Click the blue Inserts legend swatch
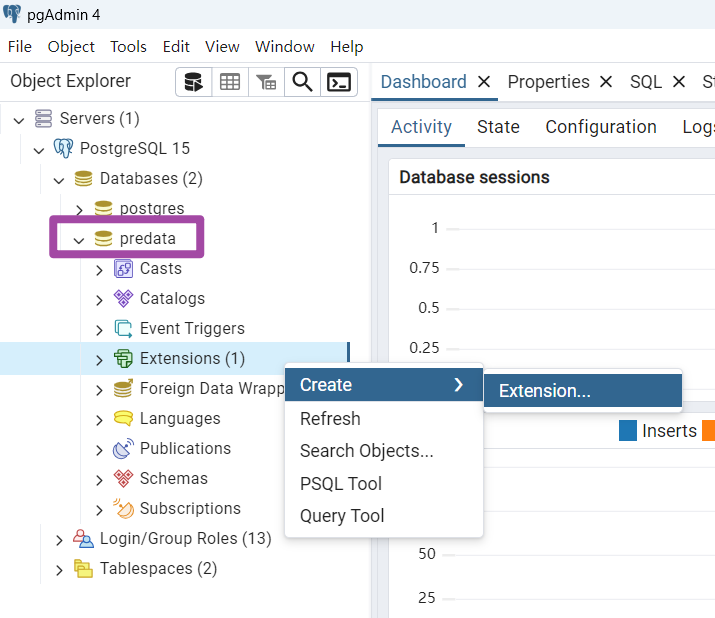 [627, 431]
